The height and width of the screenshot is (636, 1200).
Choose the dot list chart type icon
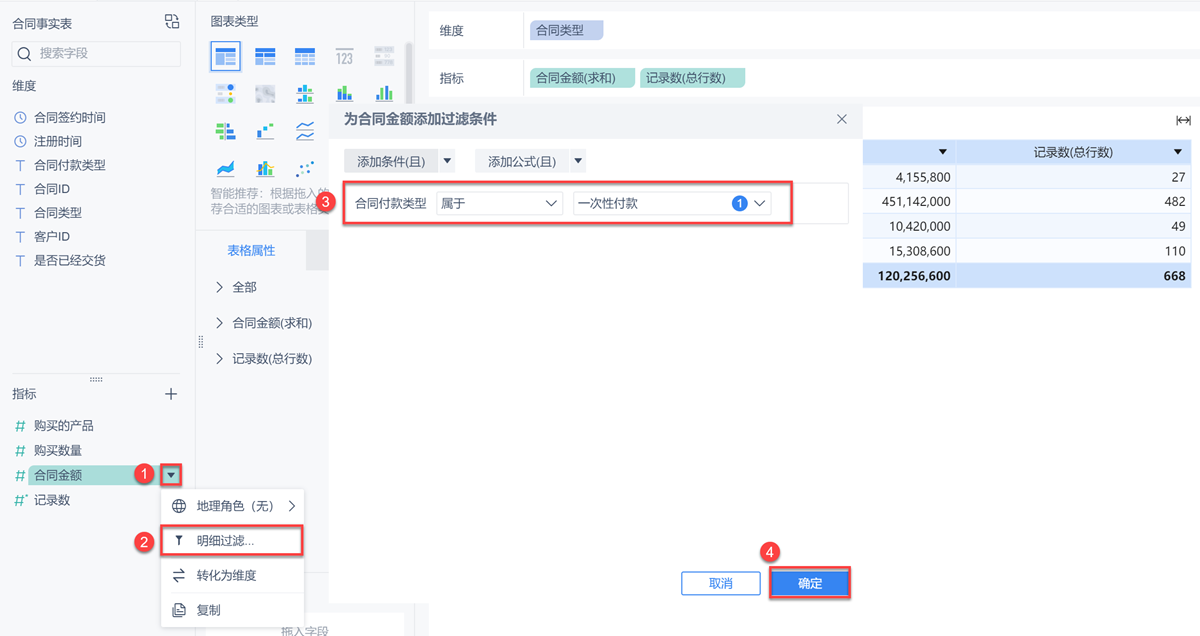point(225,94)
